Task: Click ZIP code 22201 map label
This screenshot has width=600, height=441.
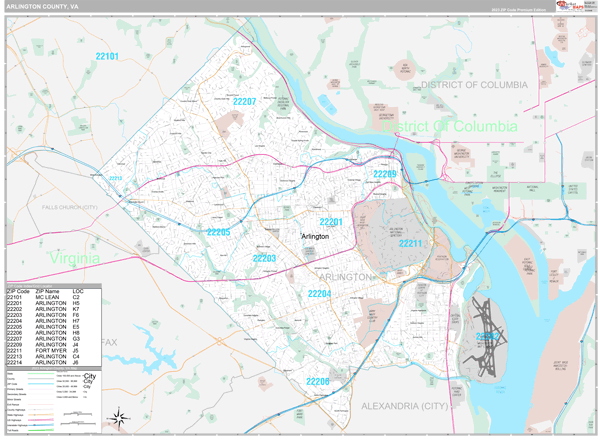Action: 331,221
